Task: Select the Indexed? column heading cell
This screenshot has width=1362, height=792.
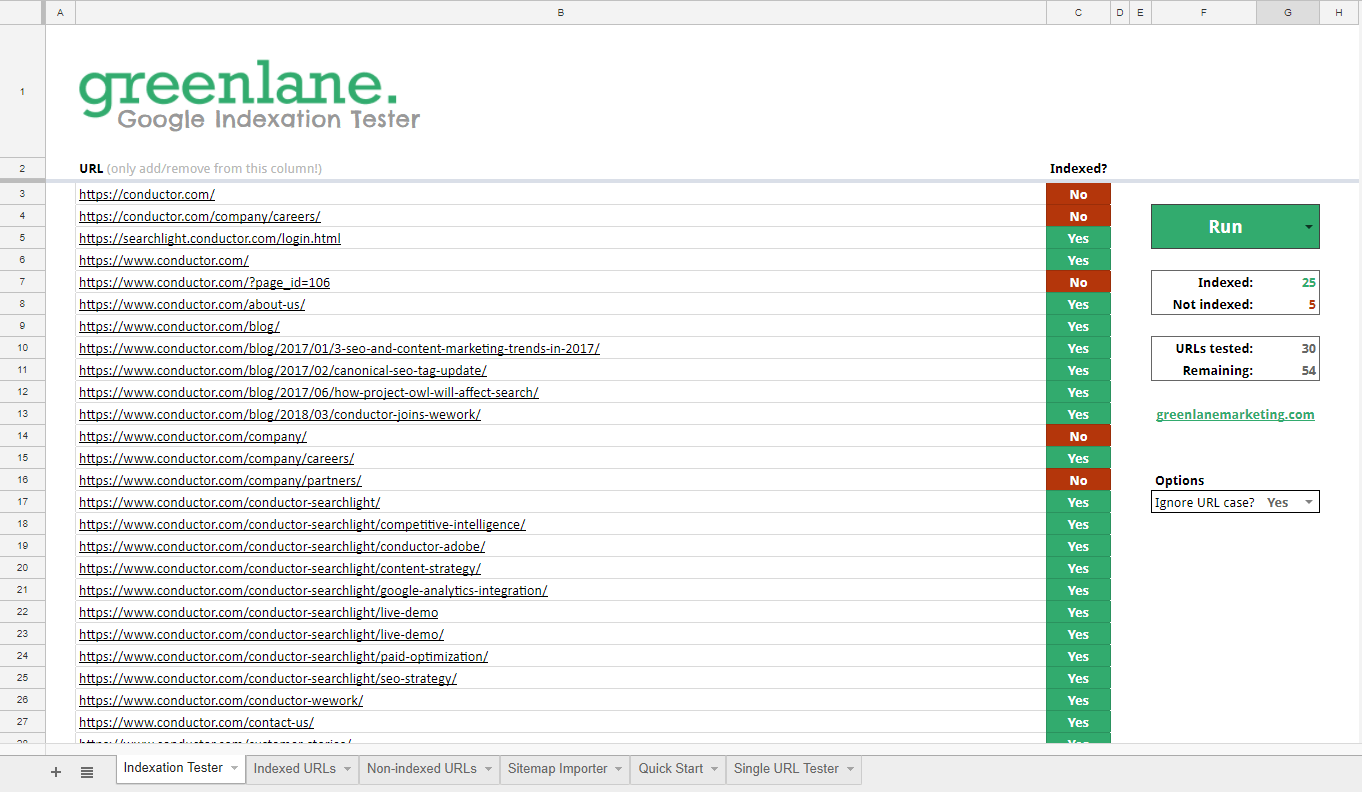Action: coord(1078,168)
